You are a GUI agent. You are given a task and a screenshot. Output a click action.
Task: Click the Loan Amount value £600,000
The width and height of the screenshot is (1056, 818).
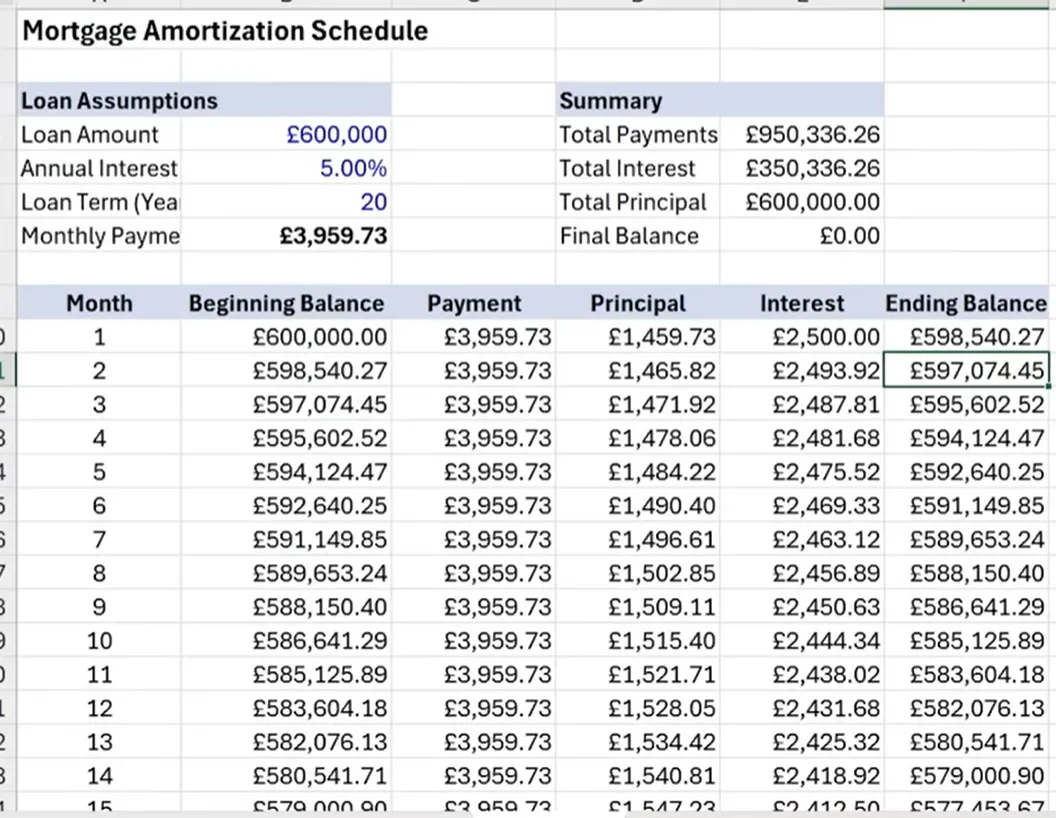[336, 135]
